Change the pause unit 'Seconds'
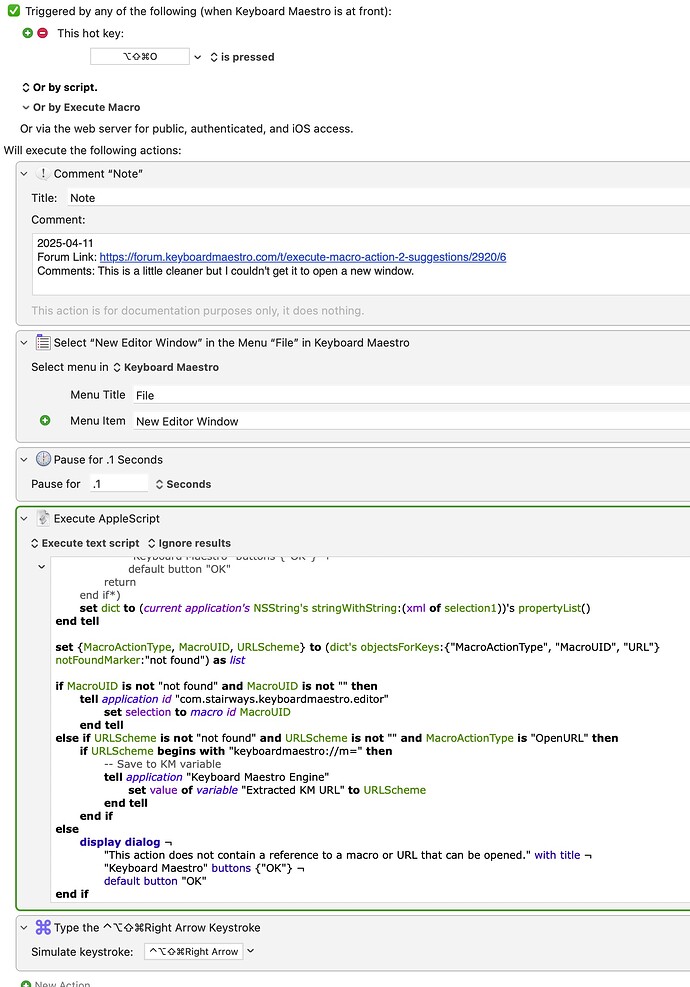The width and height of the screenshot is (690, 987). click(x=183, y=484)
